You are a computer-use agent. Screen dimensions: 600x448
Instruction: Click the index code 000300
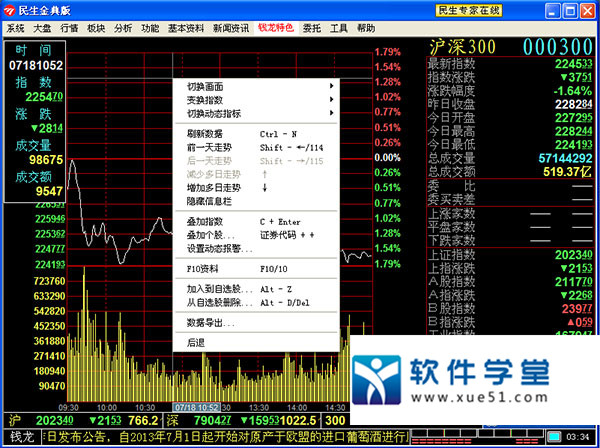click(558, 47)
